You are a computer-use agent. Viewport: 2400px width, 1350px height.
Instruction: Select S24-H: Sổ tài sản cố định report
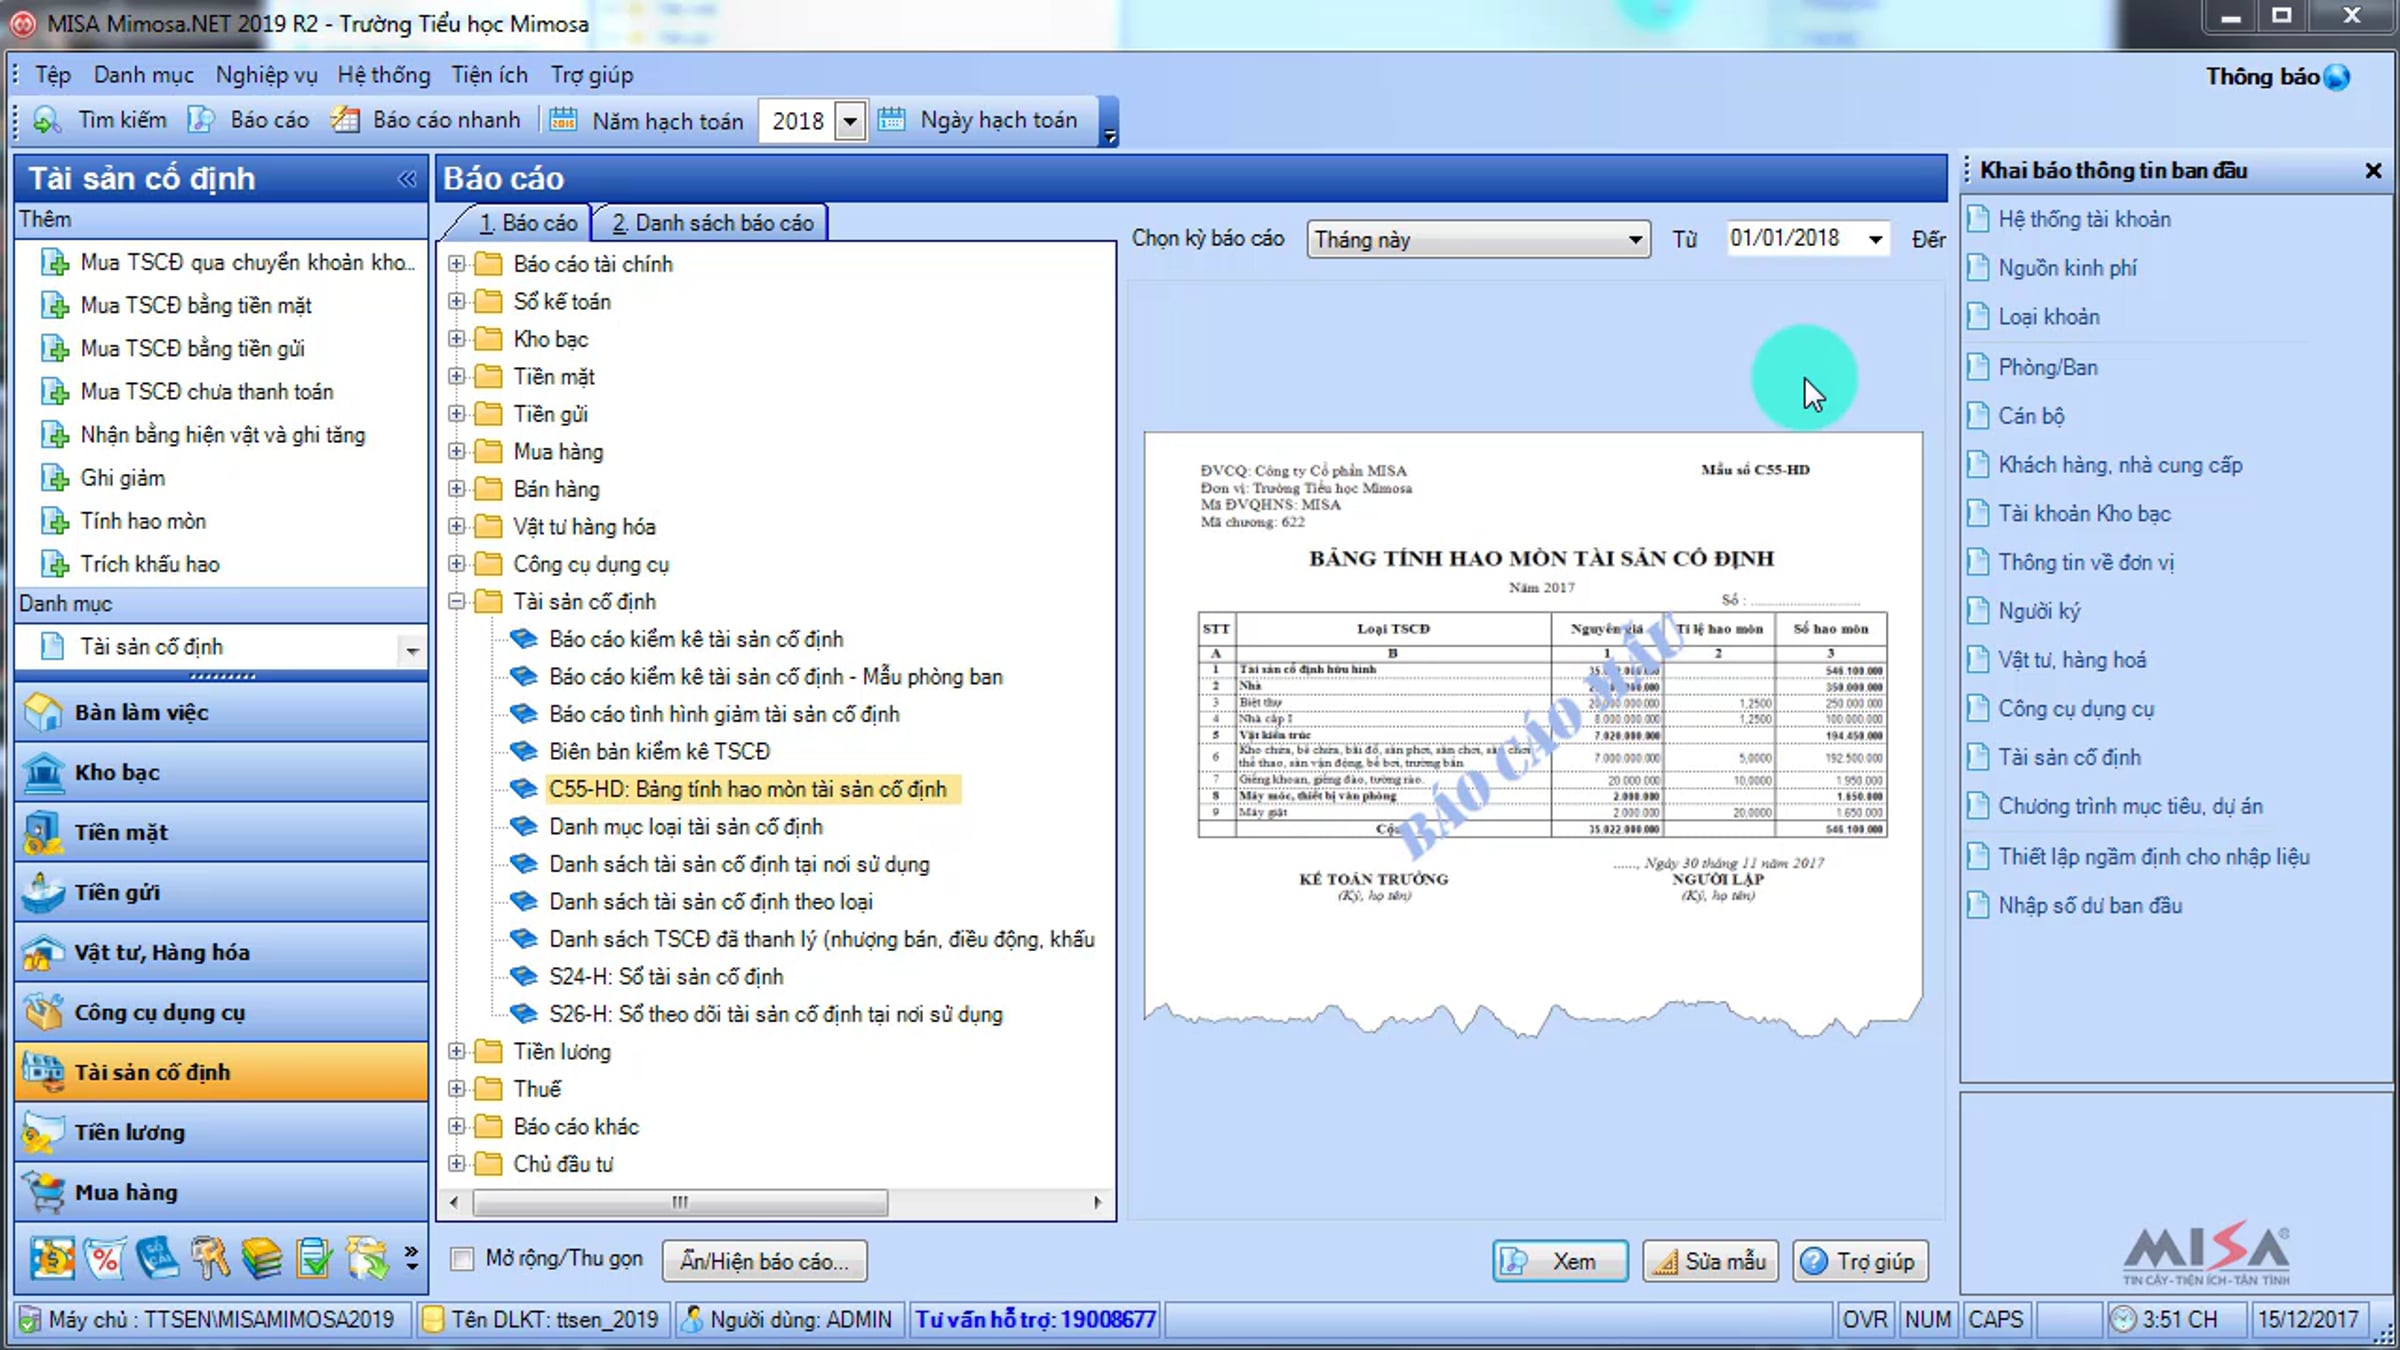pos(666,976)
